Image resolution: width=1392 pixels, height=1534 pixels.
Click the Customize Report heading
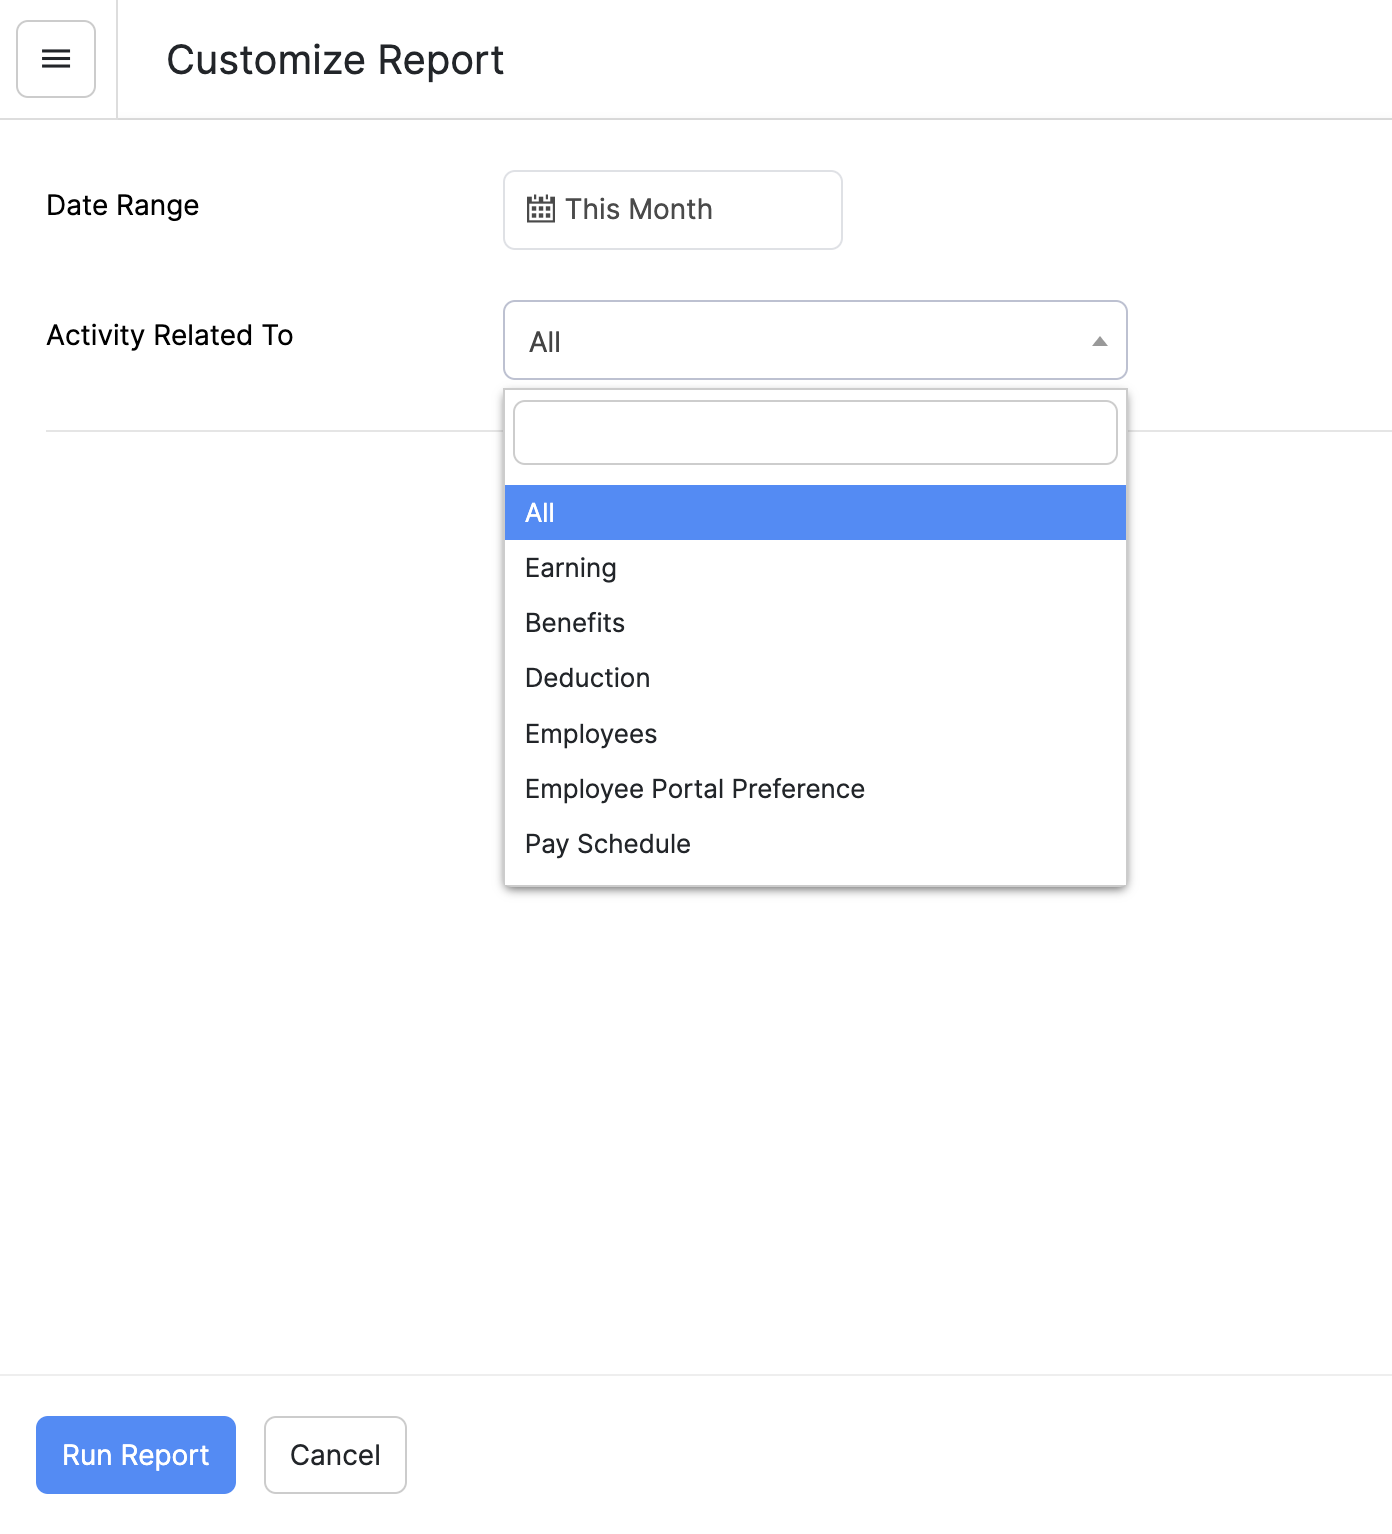pos(335,60)
